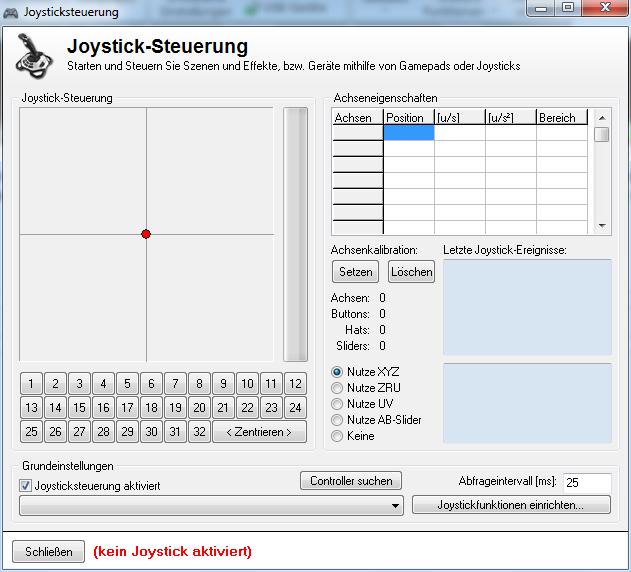Click joystick button 19
The height and width of the screenshot is (572, 631).
[x=175, y=408]
